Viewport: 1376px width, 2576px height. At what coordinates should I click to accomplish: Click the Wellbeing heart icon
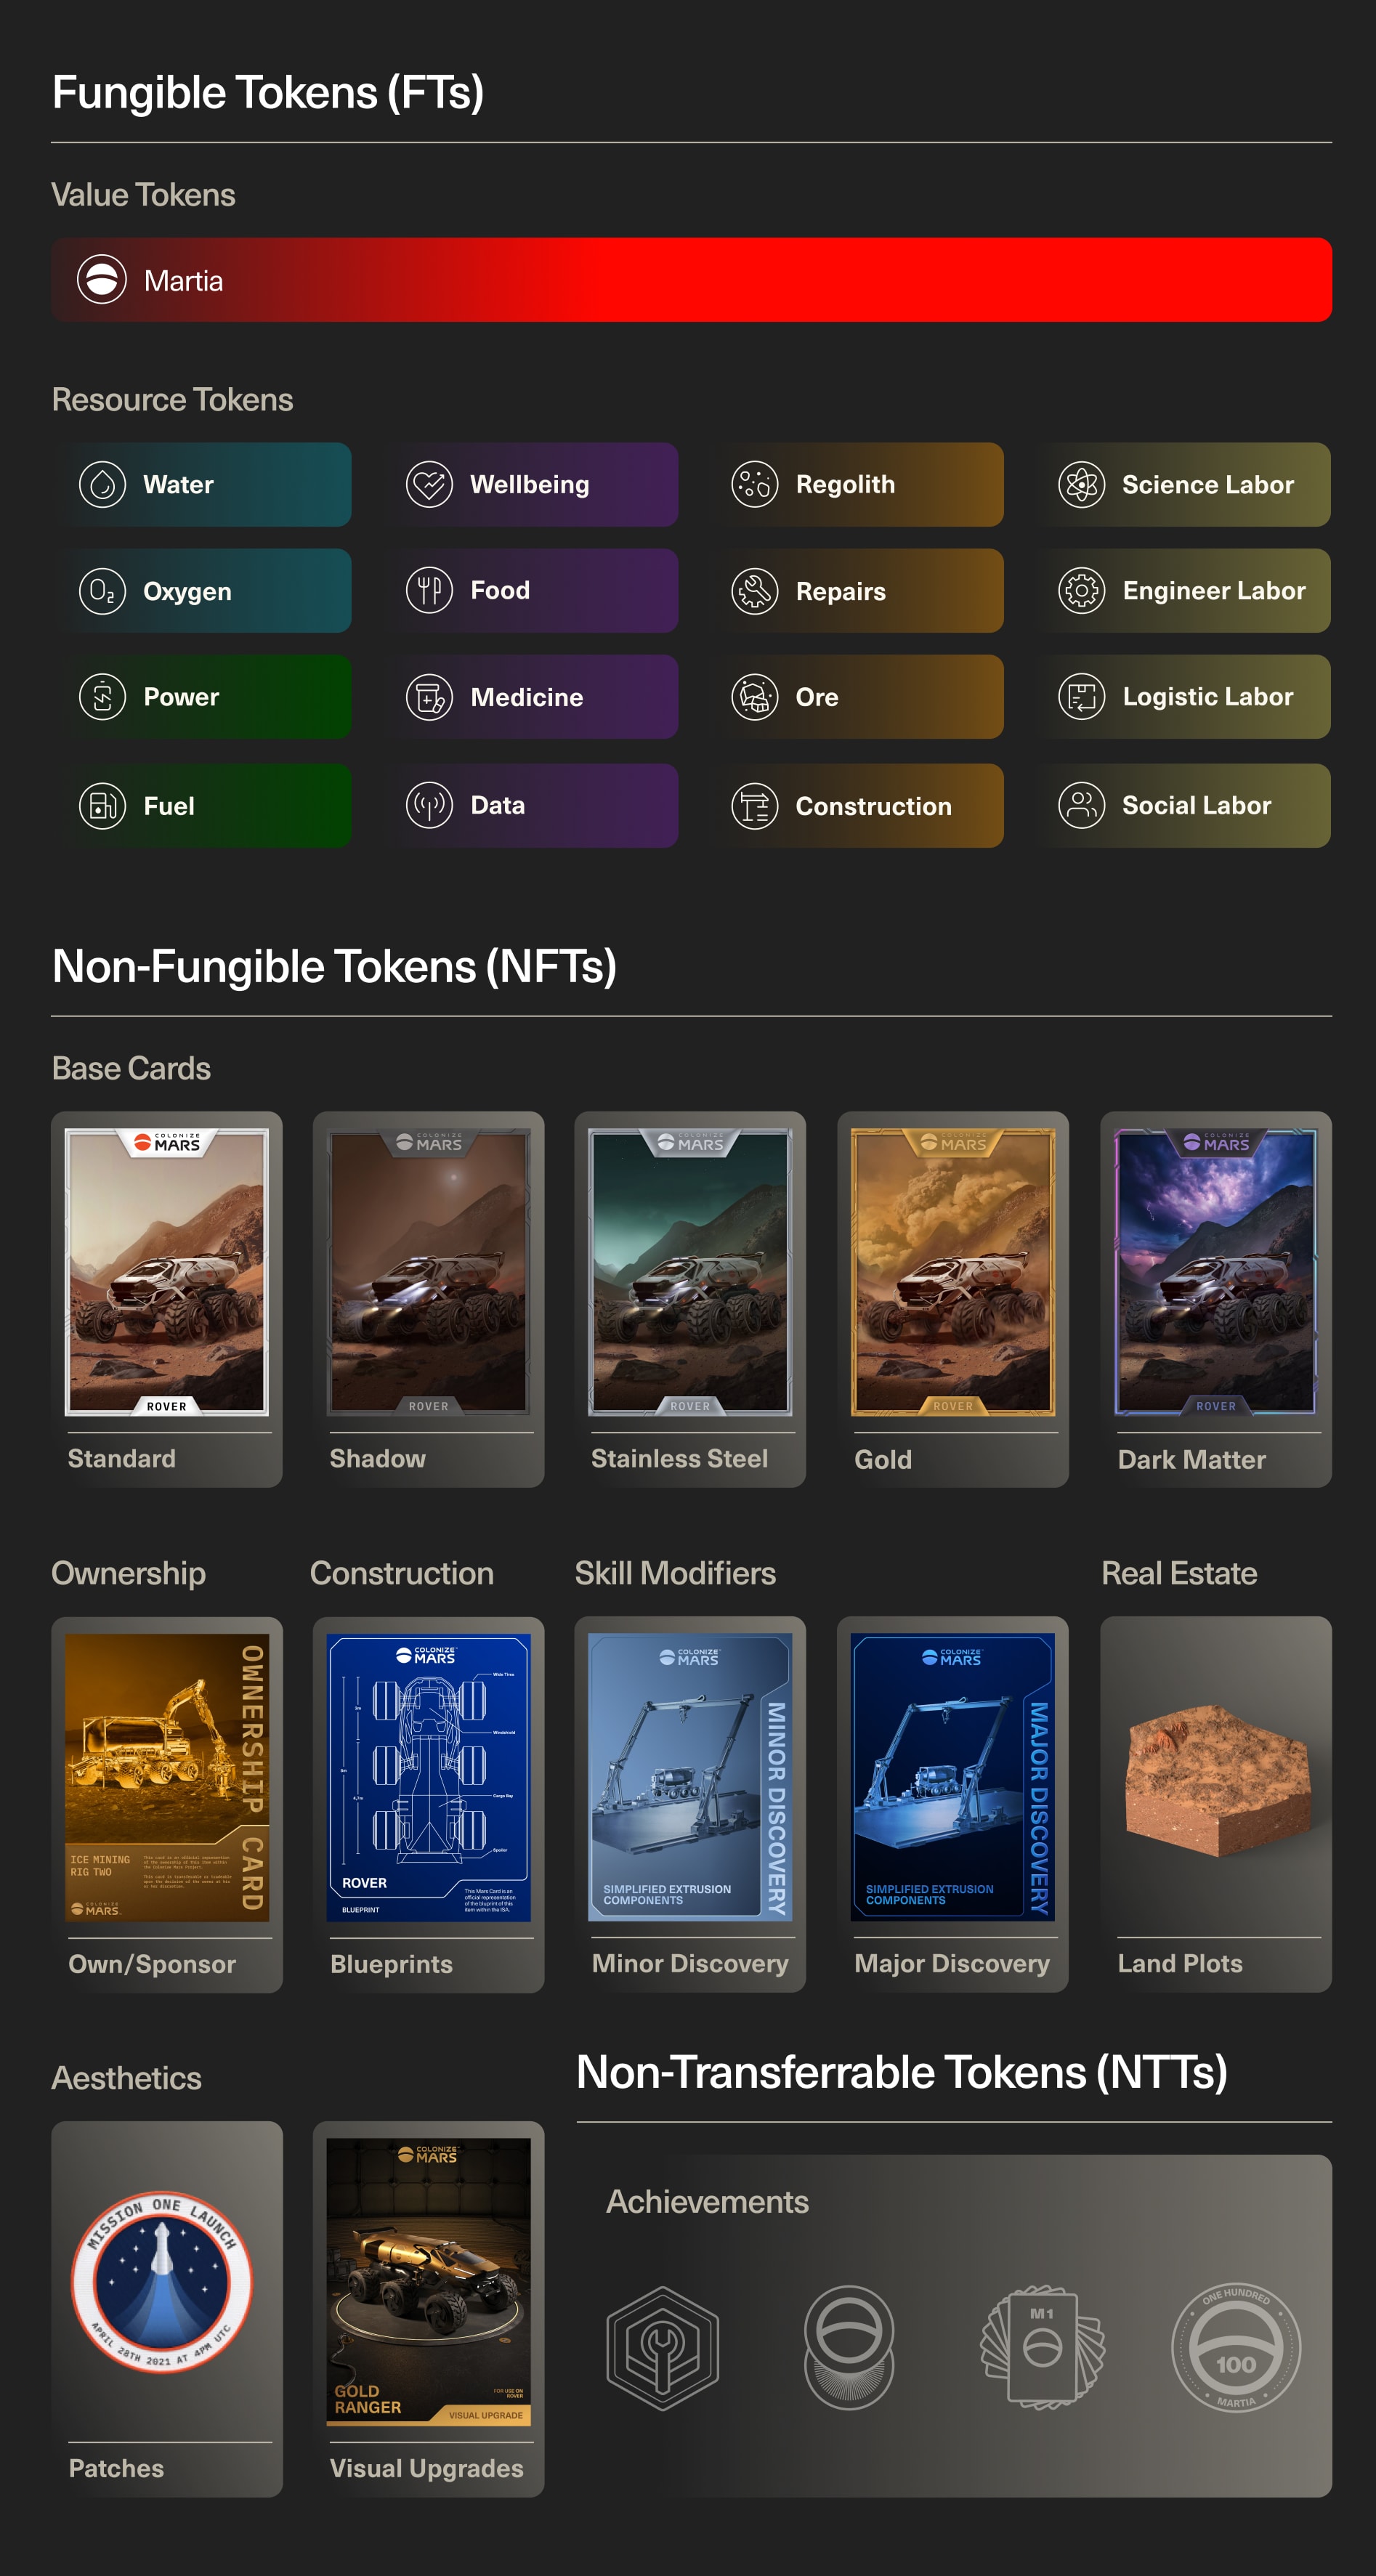(x=429, y=485)
